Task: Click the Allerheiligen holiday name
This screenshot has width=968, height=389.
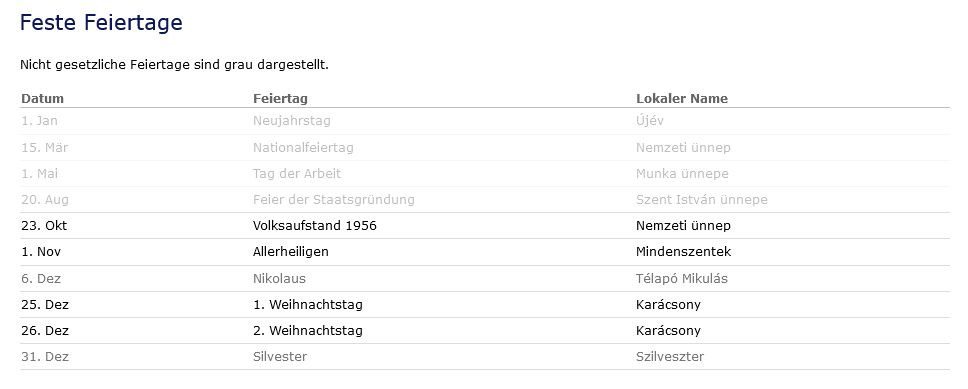Action: [291, 252]
